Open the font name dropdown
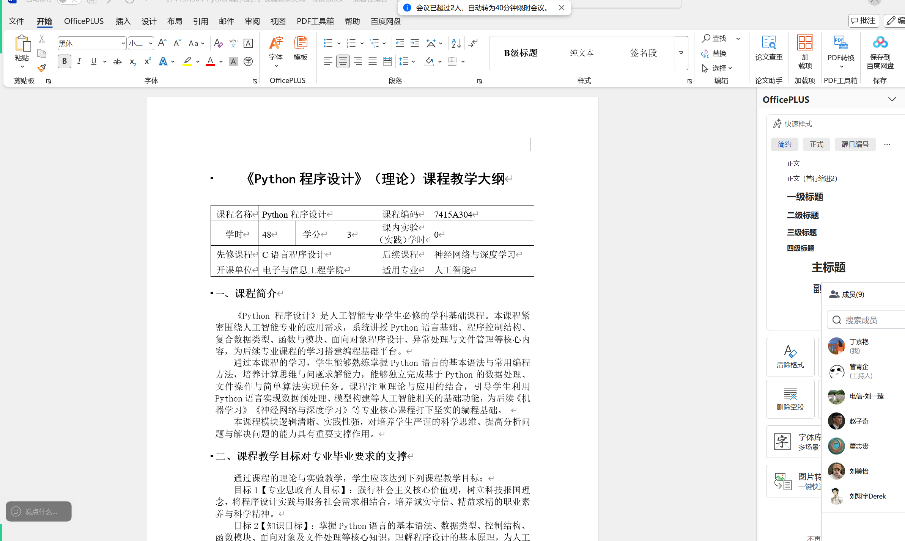Viewport: 905px width, 541px height. [x=123, y=43]
